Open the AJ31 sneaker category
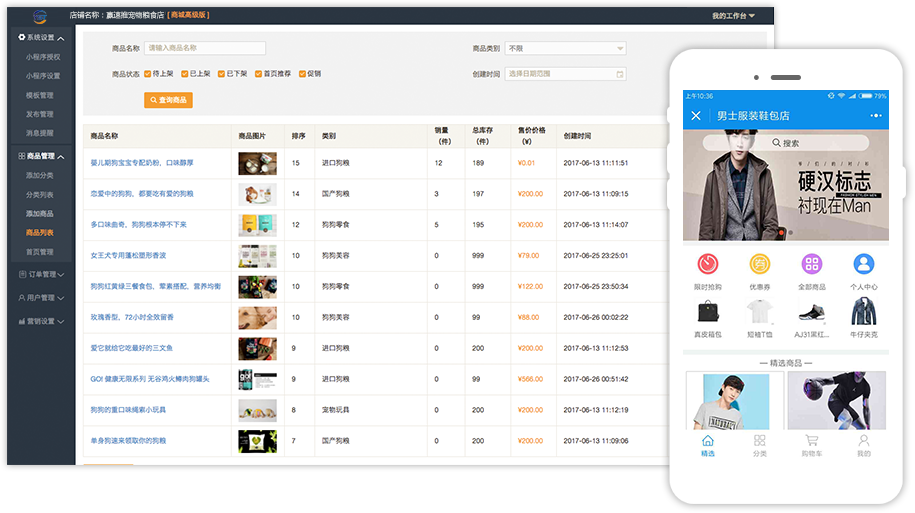This screenshot has height=513, width=915. pyautogui.click(x=811, y=313)
